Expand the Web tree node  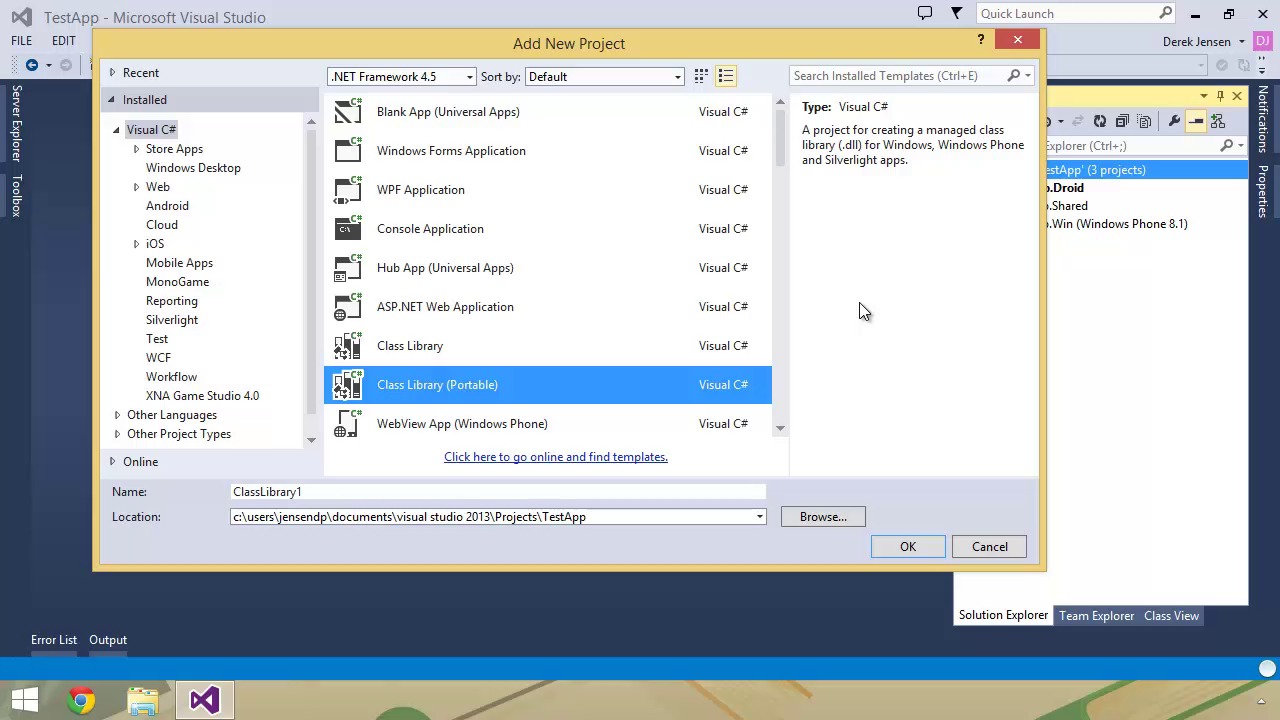click(136, 187)
